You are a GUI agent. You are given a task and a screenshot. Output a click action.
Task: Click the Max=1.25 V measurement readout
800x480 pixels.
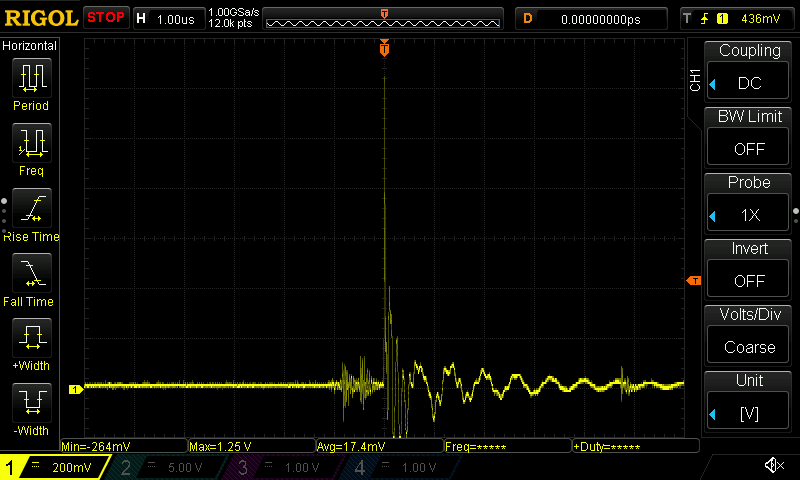pyautogui.click(x=252, y=446)
